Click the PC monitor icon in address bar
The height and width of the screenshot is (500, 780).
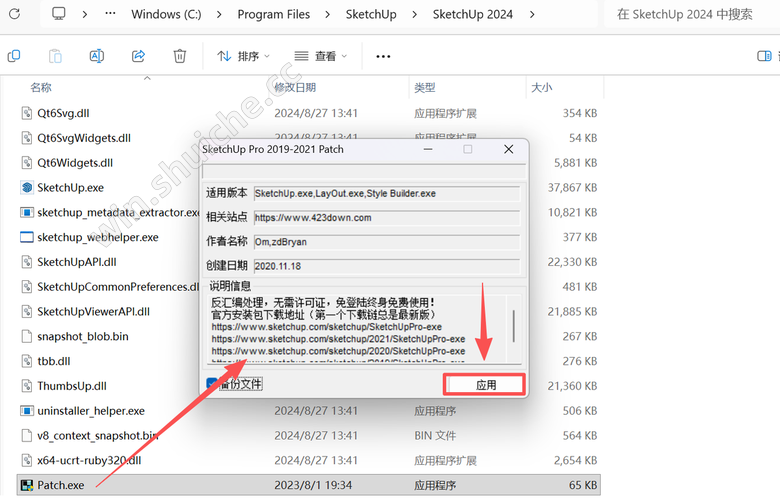(59, 15)
